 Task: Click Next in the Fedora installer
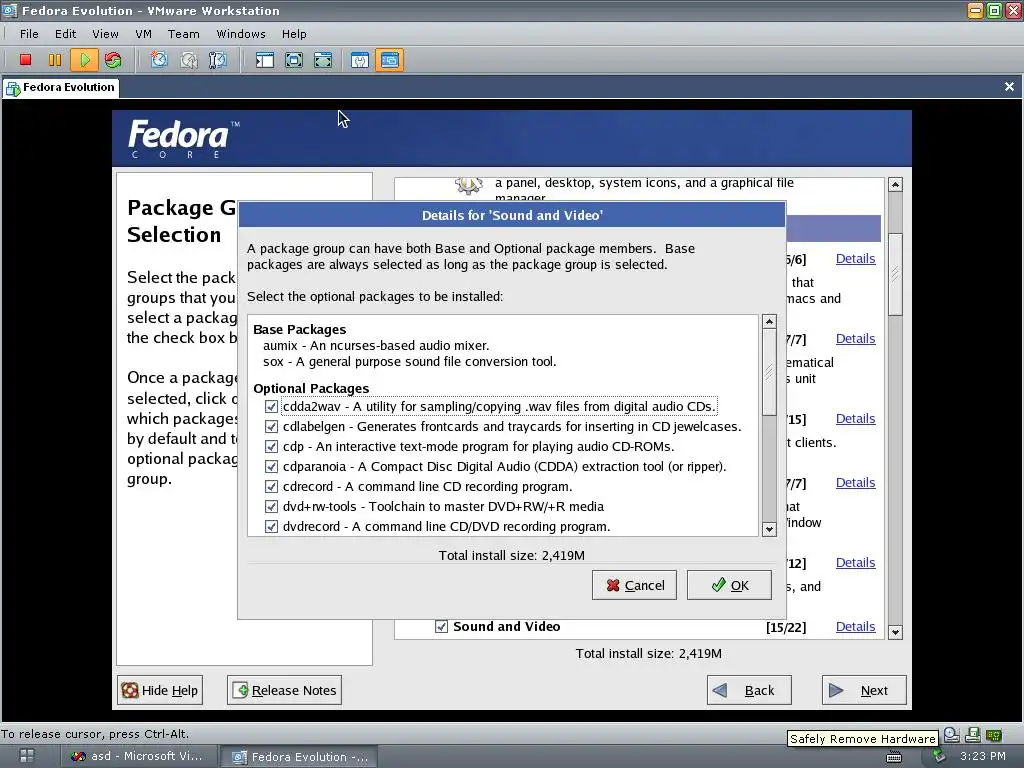[x=864, y=690]
